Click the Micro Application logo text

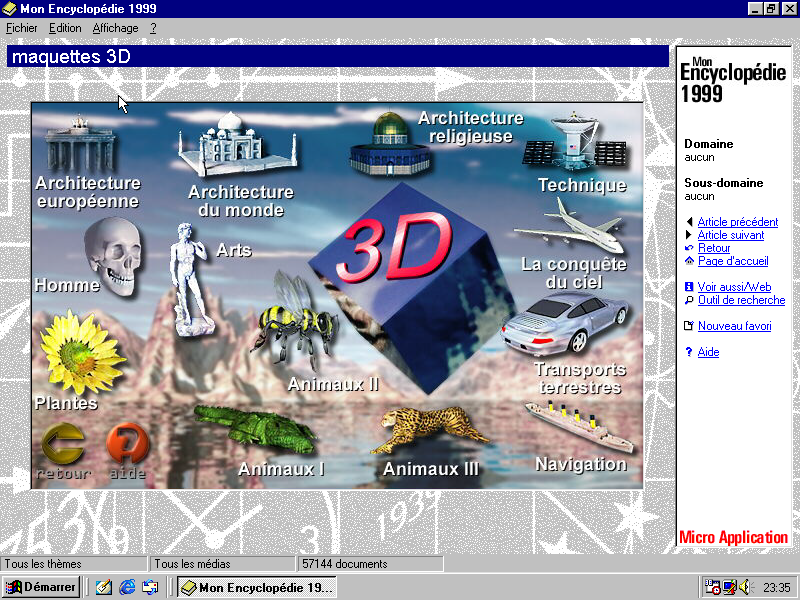click(x=733, y=537)
